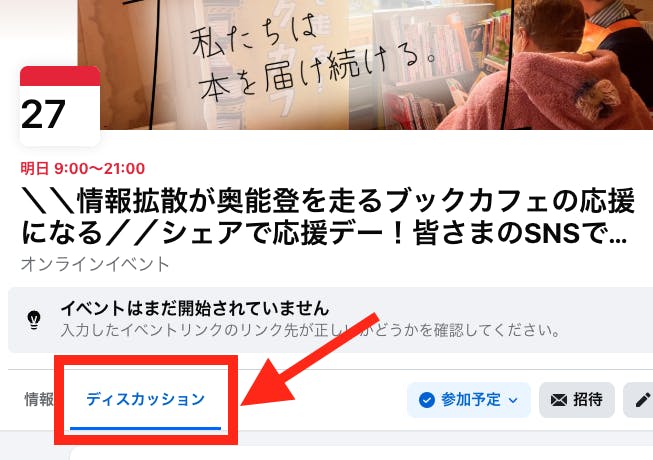653x460 pixels.
Task: Open the ディスカッション tab
Action: tap(145, 399)
